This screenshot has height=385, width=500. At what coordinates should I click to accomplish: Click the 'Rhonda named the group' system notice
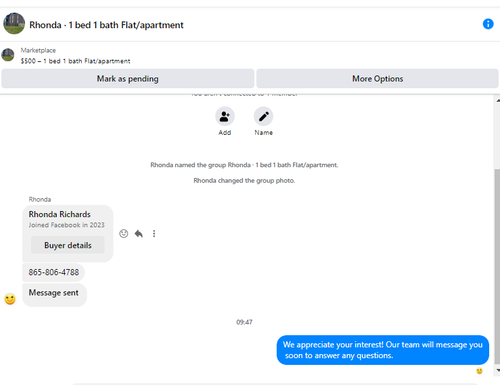click(x=244, y=165)
